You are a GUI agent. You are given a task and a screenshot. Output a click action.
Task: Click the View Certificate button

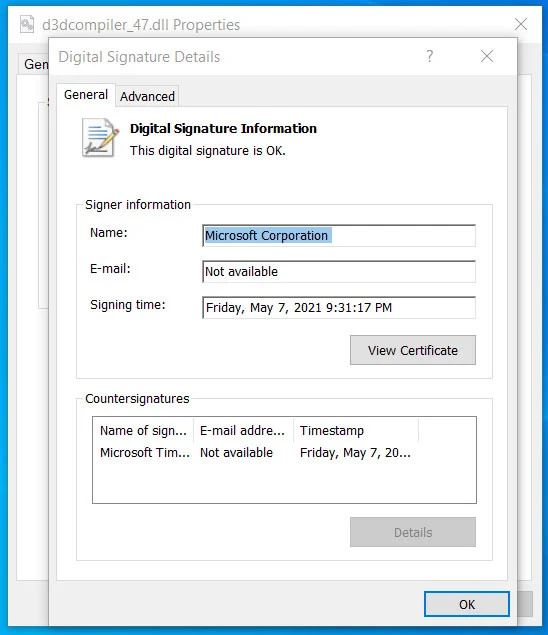[x=413, y=350]
